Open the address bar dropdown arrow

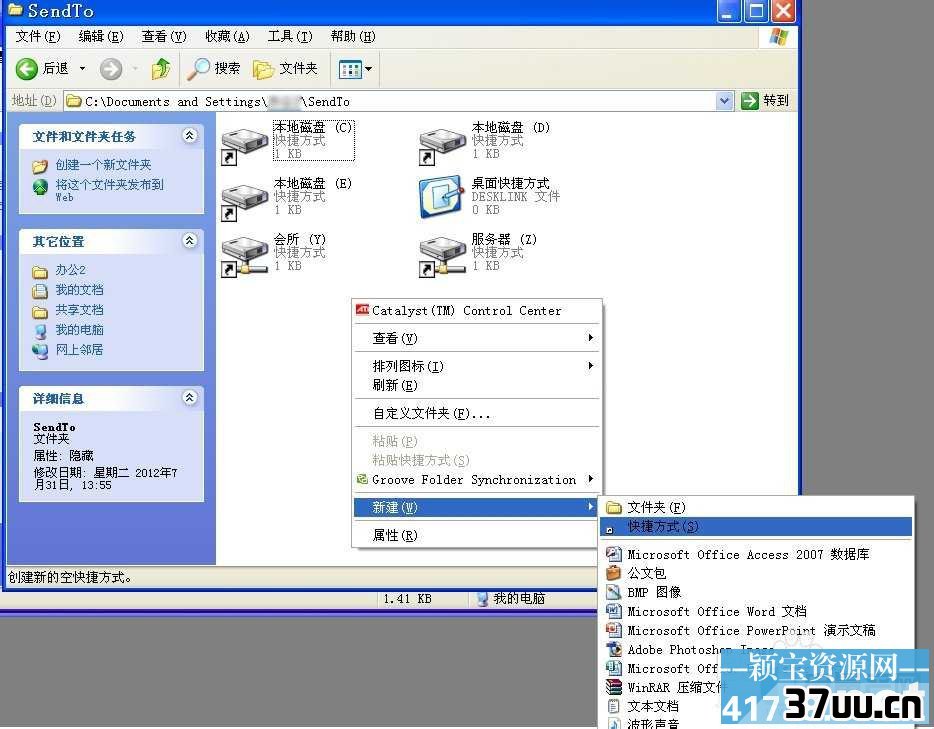724,101
